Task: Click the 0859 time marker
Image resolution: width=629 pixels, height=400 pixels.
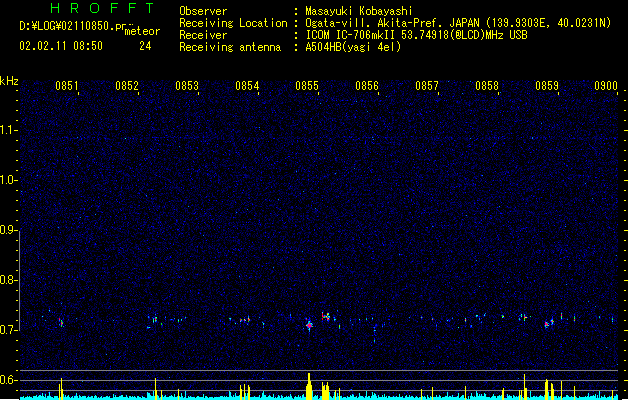Action: (x=547, y=86)
